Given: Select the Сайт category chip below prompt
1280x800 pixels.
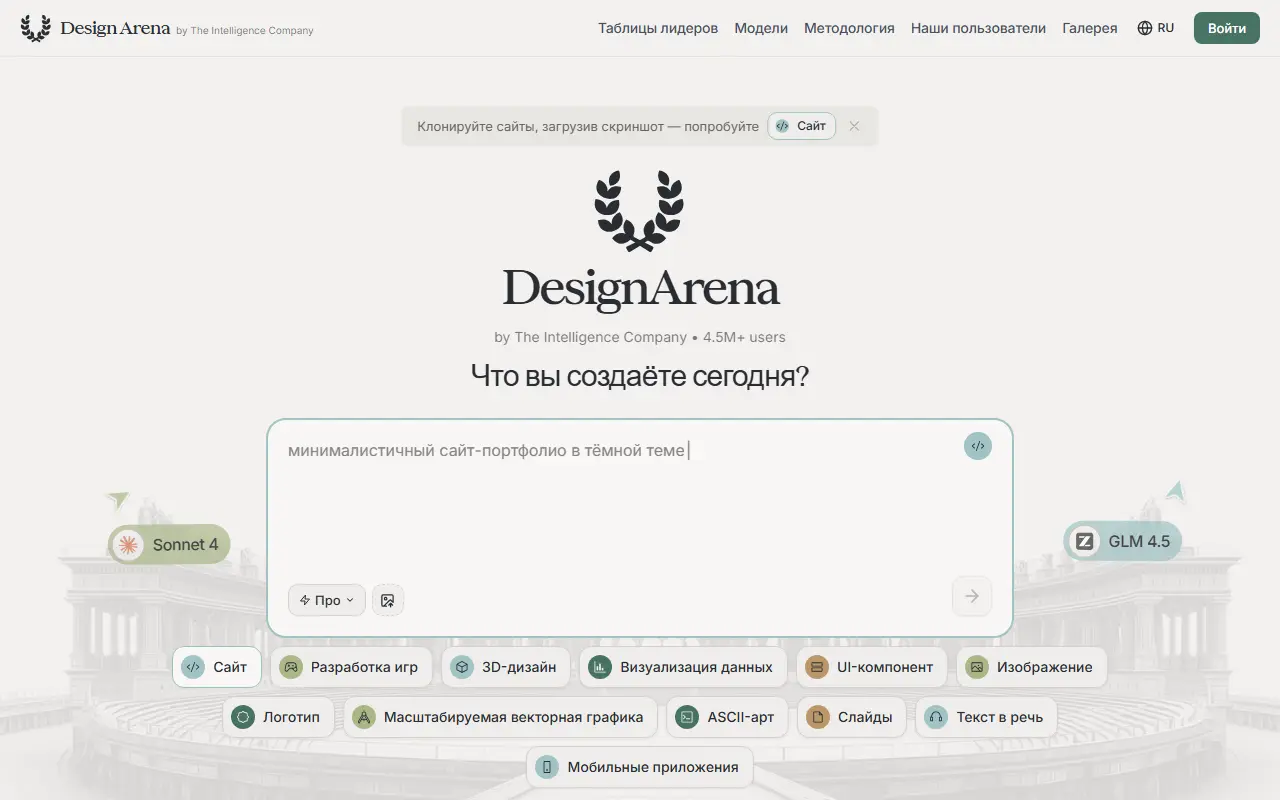Looking at the screenshot, I should click(217, 667).
